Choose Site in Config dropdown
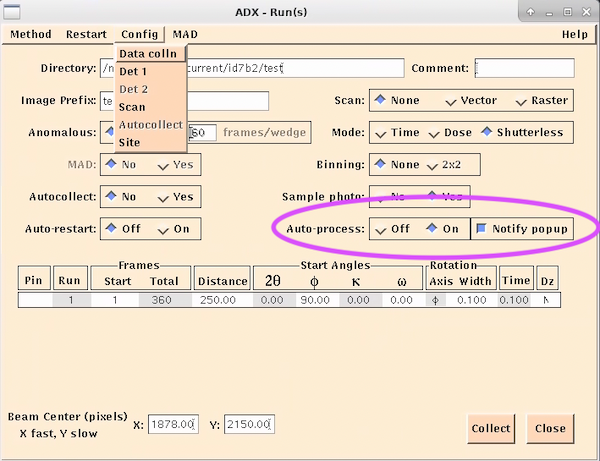 click(x=131, y=143)
